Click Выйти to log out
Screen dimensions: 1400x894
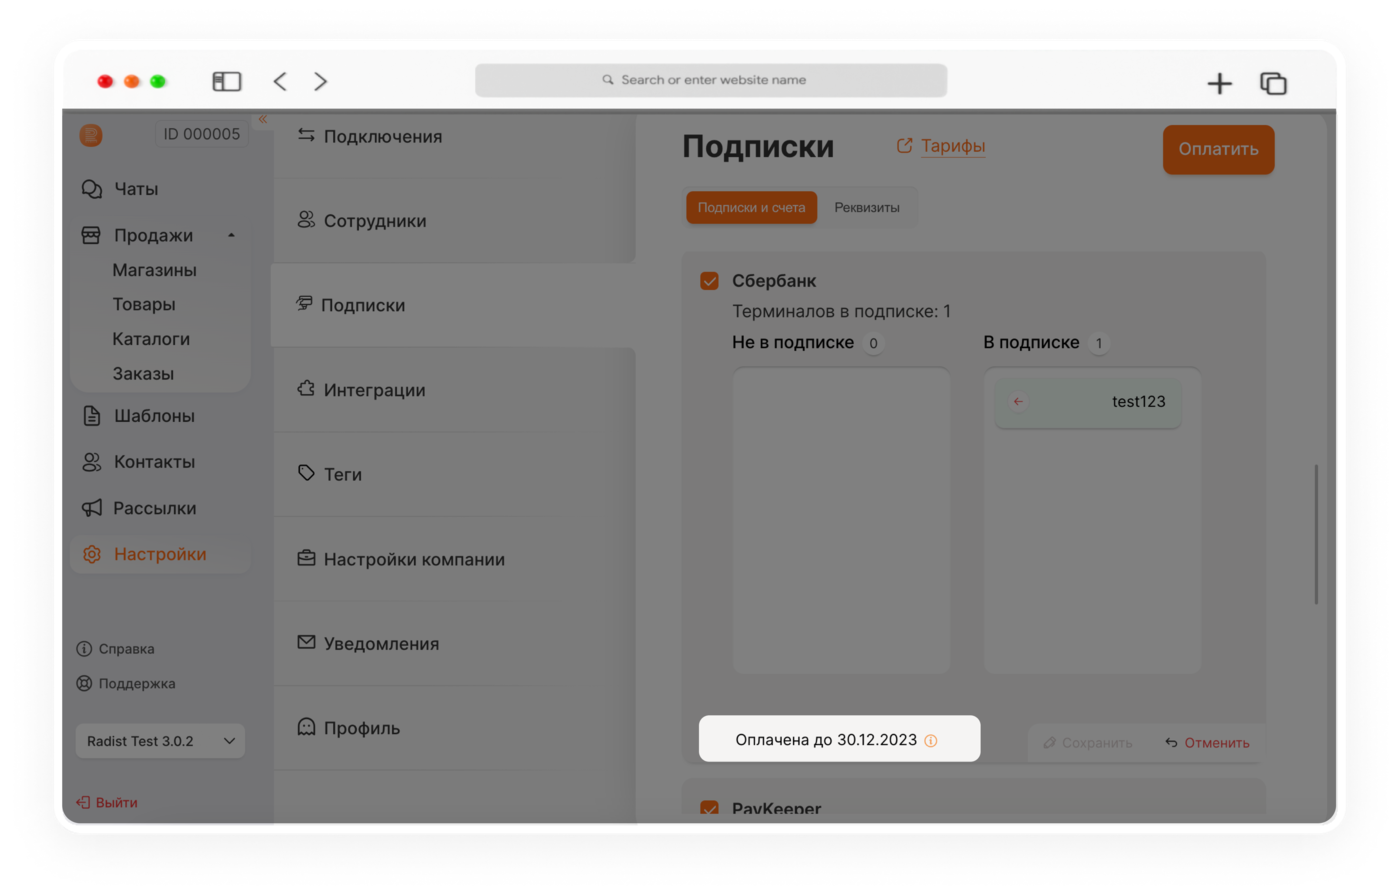click(x=107, y=802)
